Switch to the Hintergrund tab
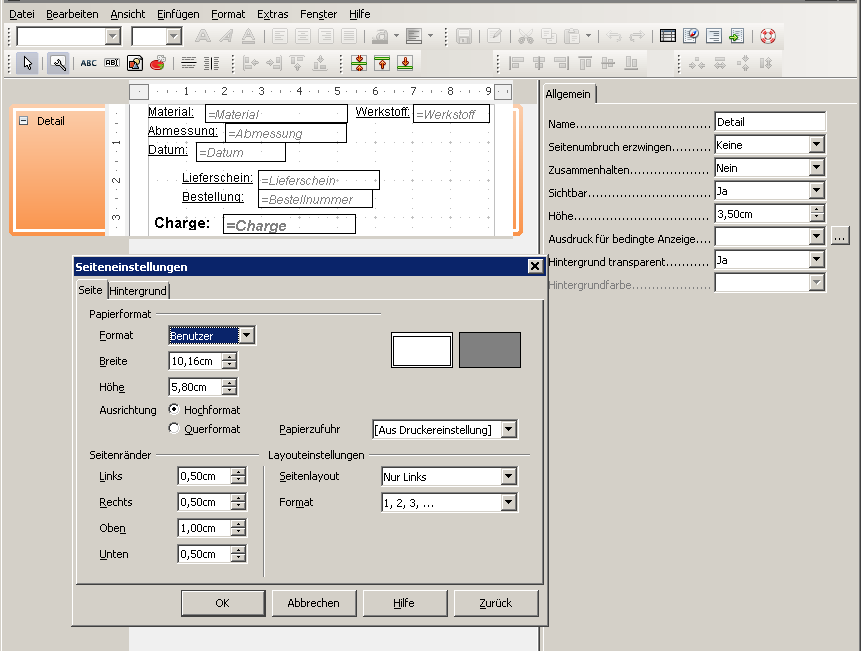The image size is (861, 651). pyautogui.click(x=138, y=291)
